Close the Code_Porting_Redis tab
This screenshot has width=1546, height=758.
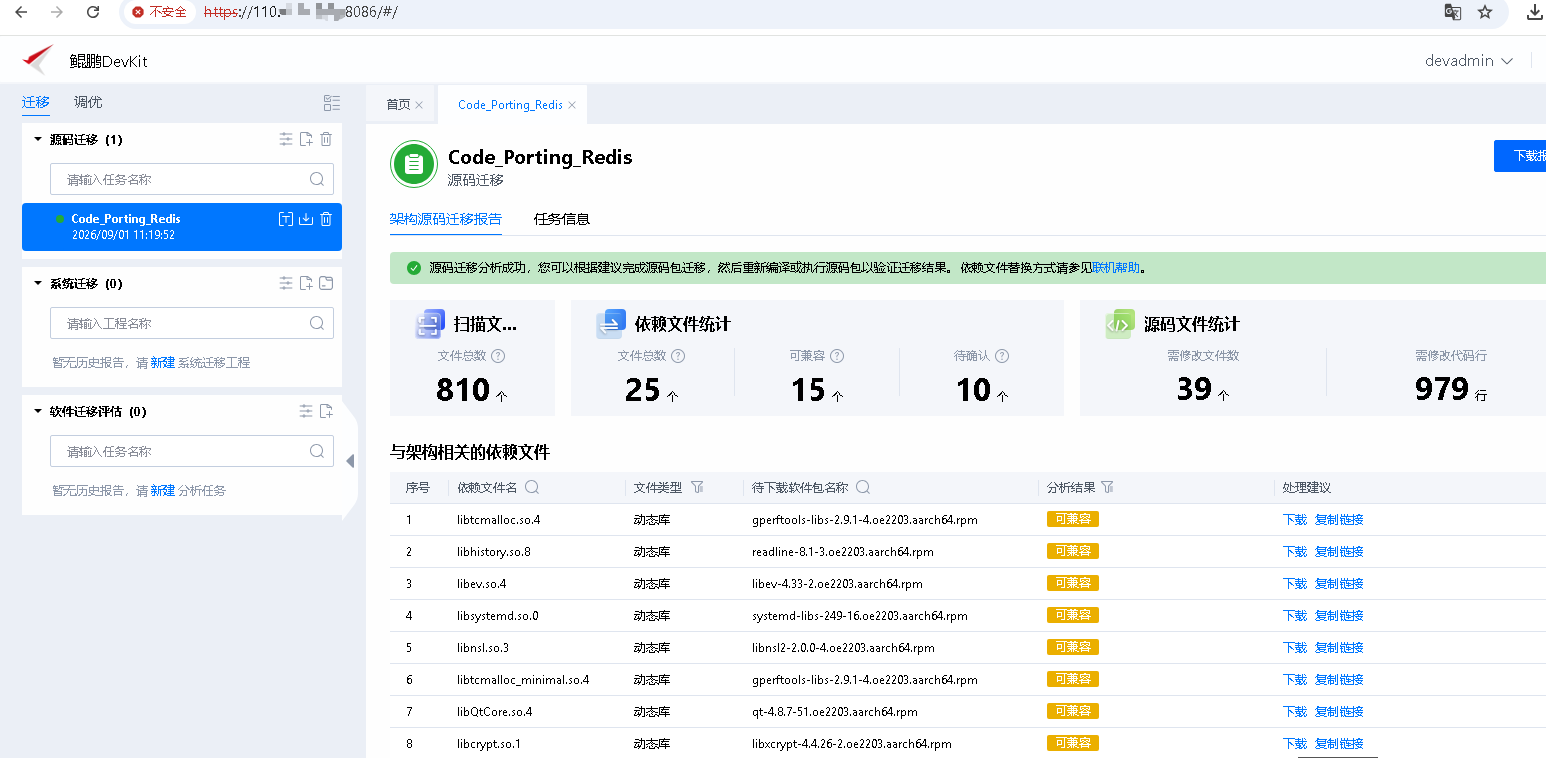coord(572,105)
